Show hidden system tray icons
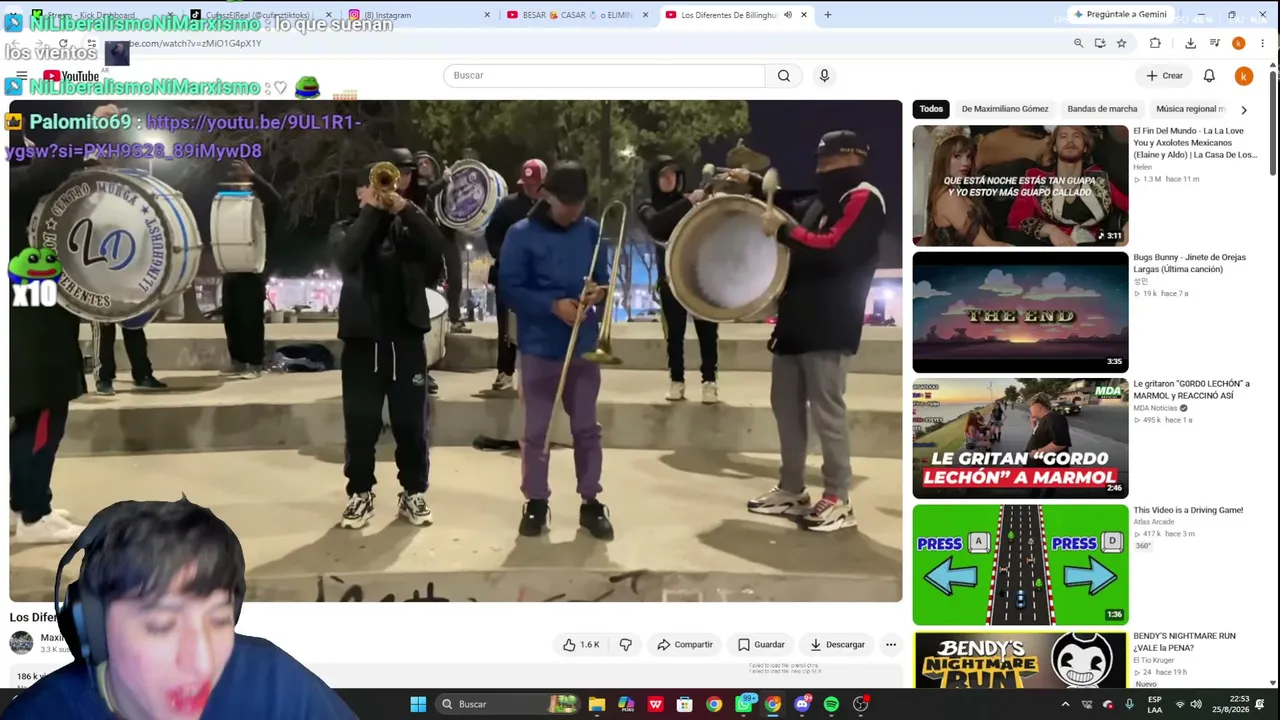Image resolution: width=1280 pixels, height=720 pixels. [1065, 704]
